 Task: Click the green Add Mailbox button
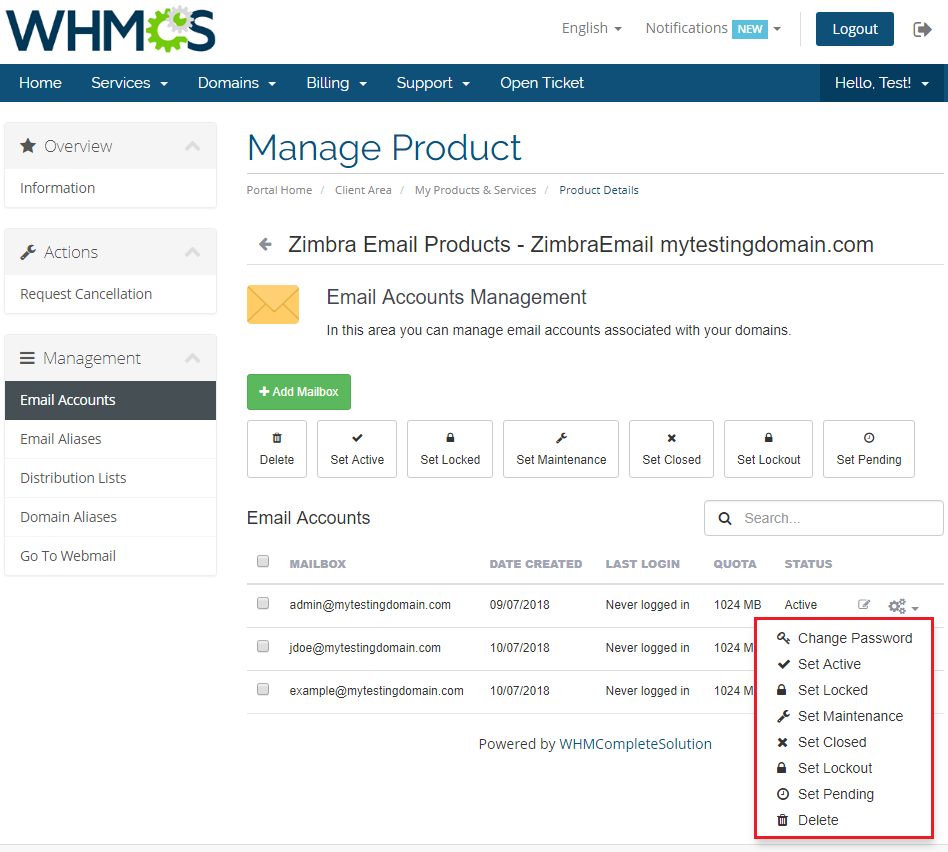tap(299, 392)
